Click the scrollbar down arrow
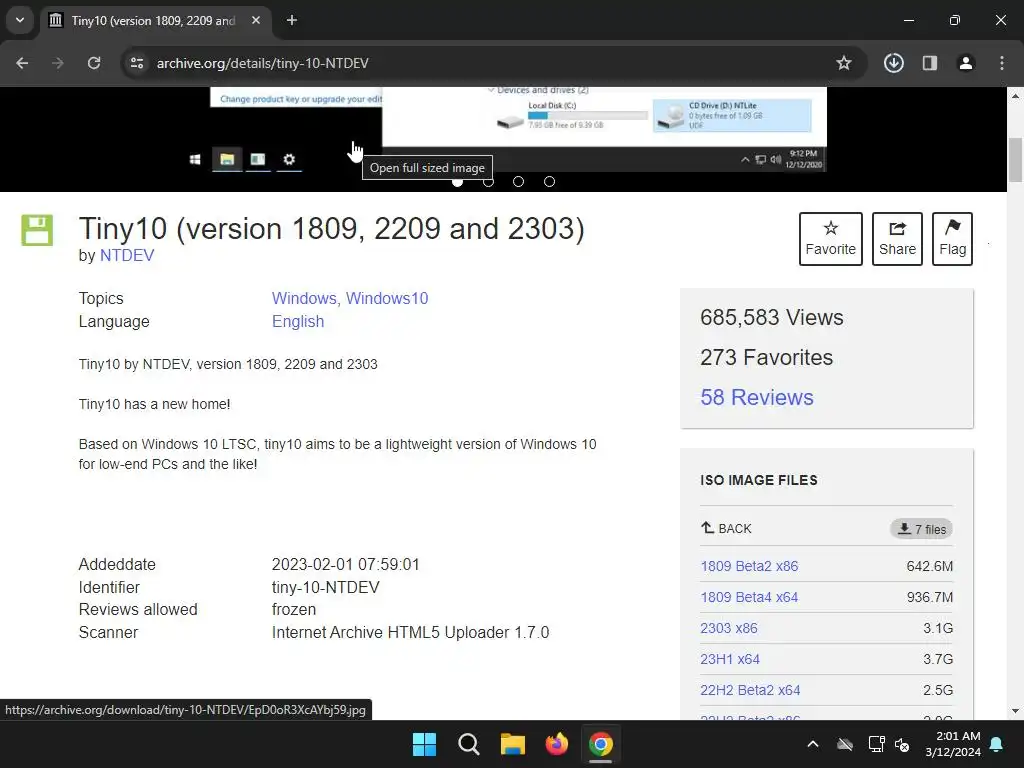Viewport: 1024px width, 768px height. (x=1016, y=711)
